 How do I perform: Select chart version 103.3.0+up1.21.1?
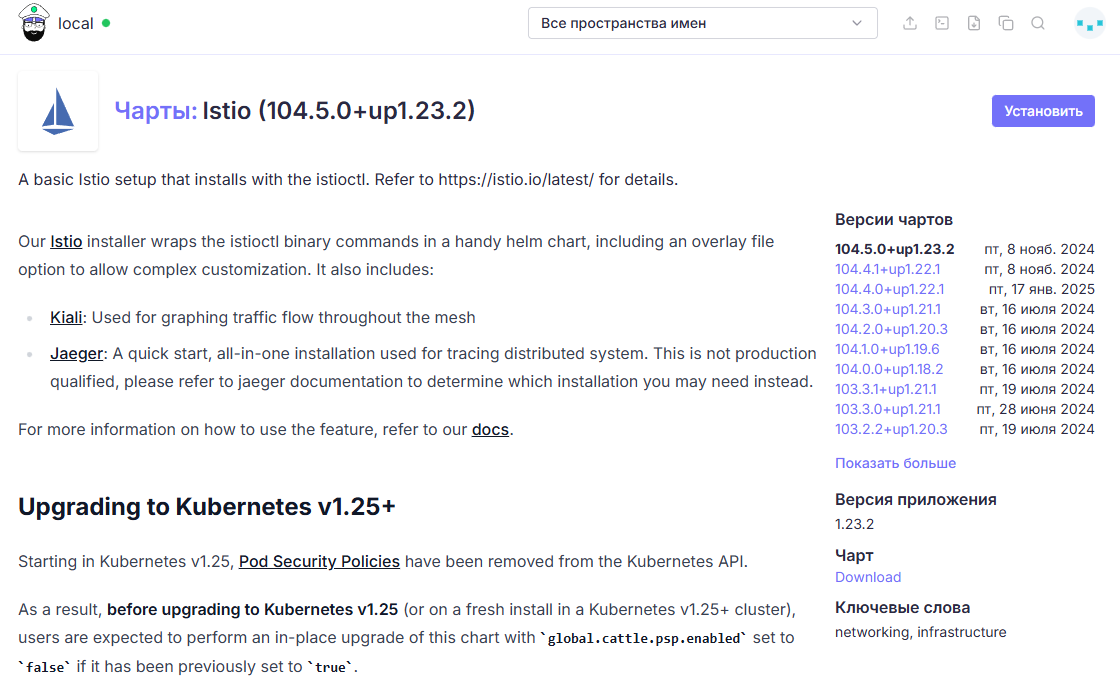point(888,409)
